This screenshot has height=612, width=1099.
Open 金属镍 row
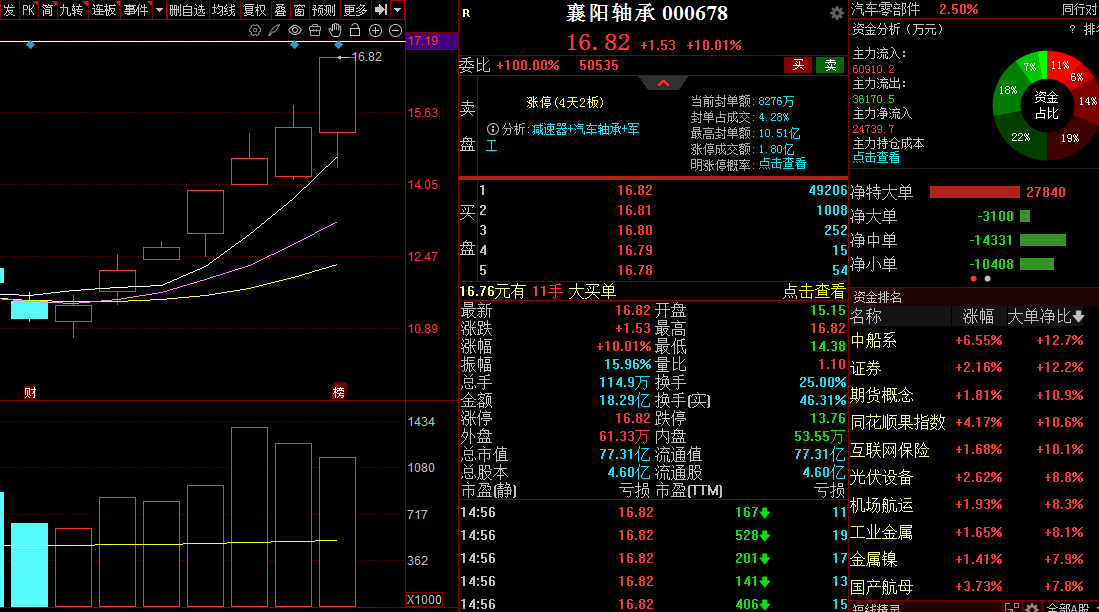[x=974, y=559]
